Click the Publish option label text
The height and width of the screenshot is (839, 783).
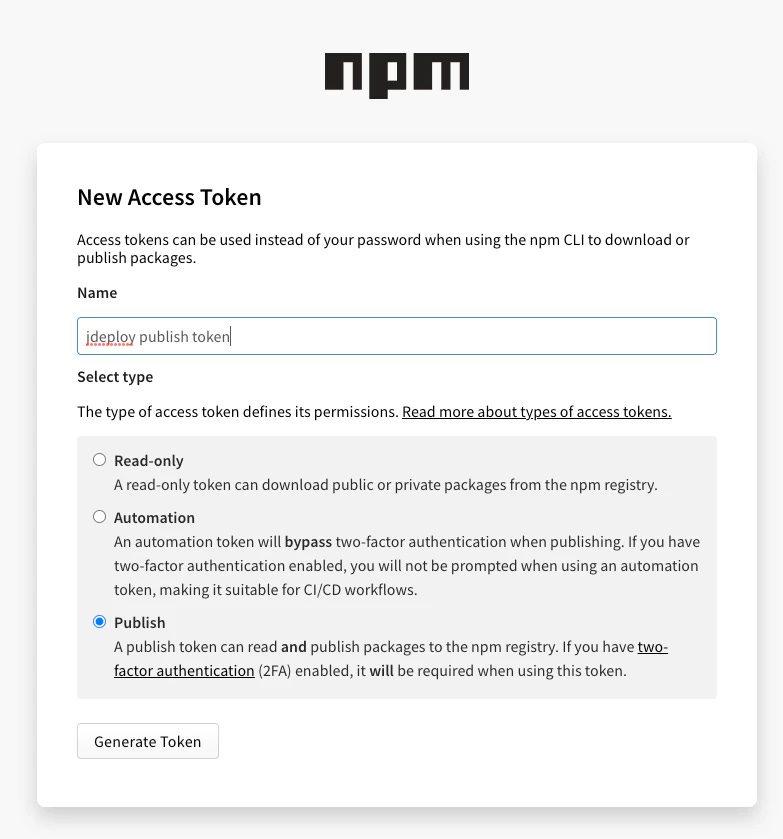click(139, 622)
